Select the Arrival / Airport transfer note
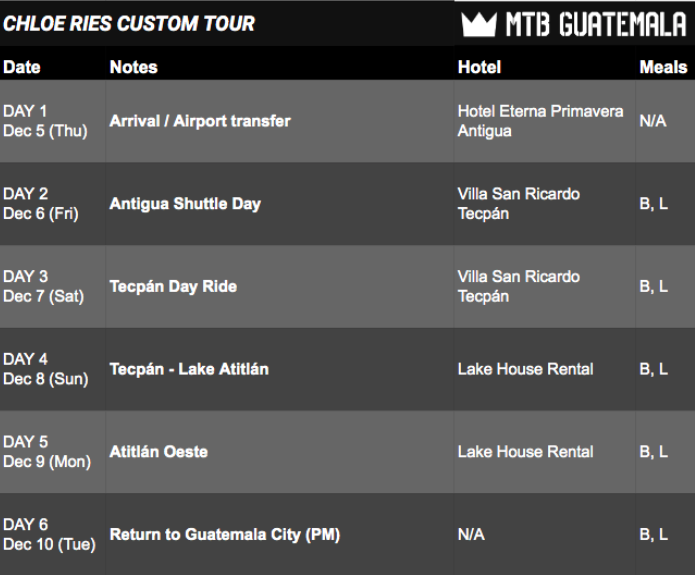The width and height of the screenshot is (695, 575). [200, 121]
